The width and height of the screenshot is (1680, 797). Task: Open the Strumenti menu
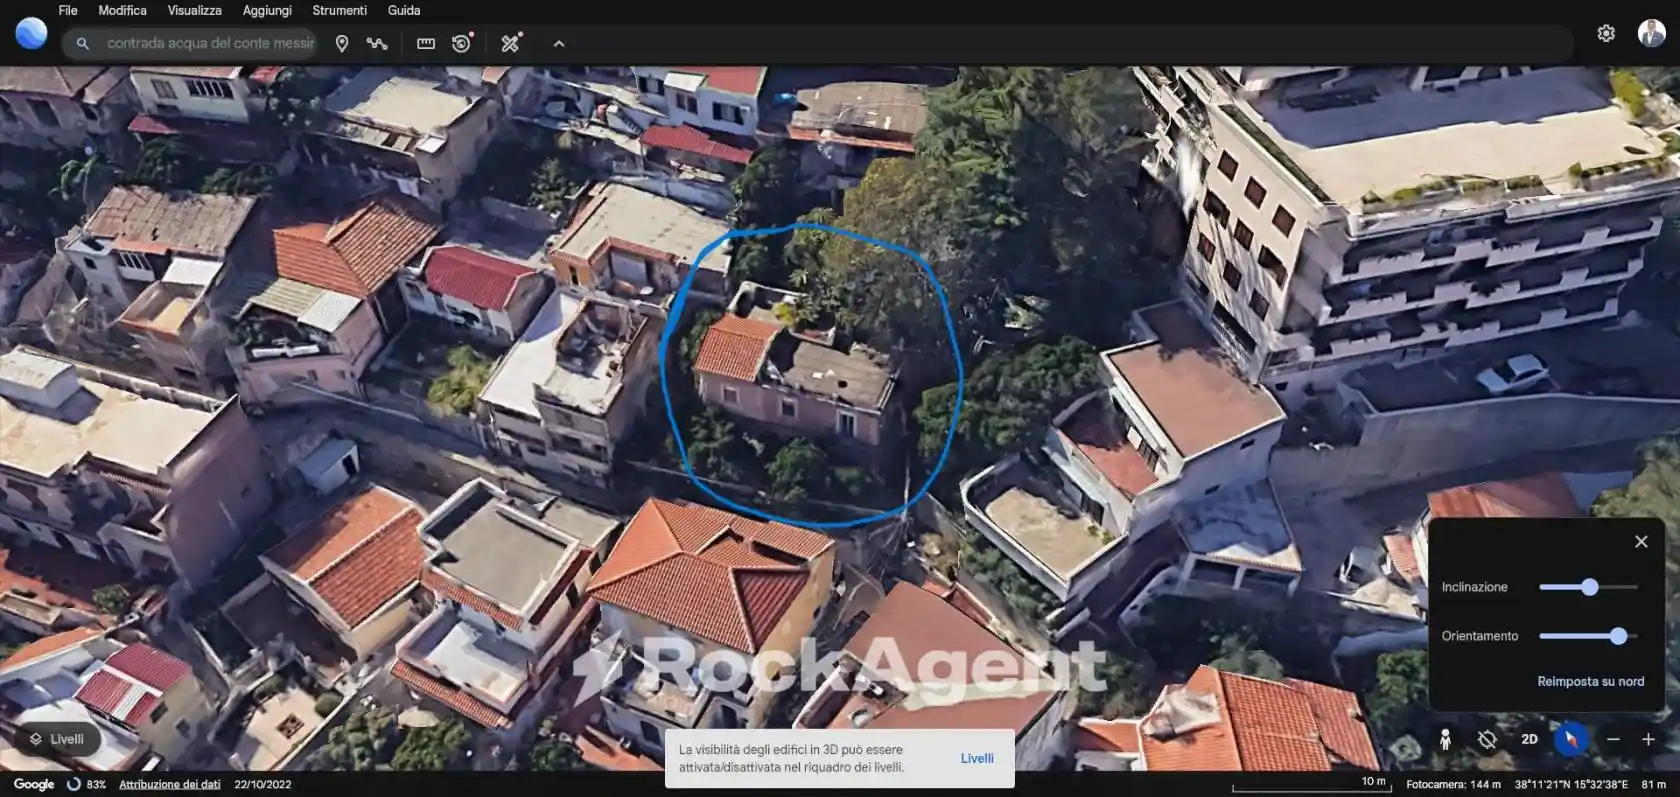point(339,10)
